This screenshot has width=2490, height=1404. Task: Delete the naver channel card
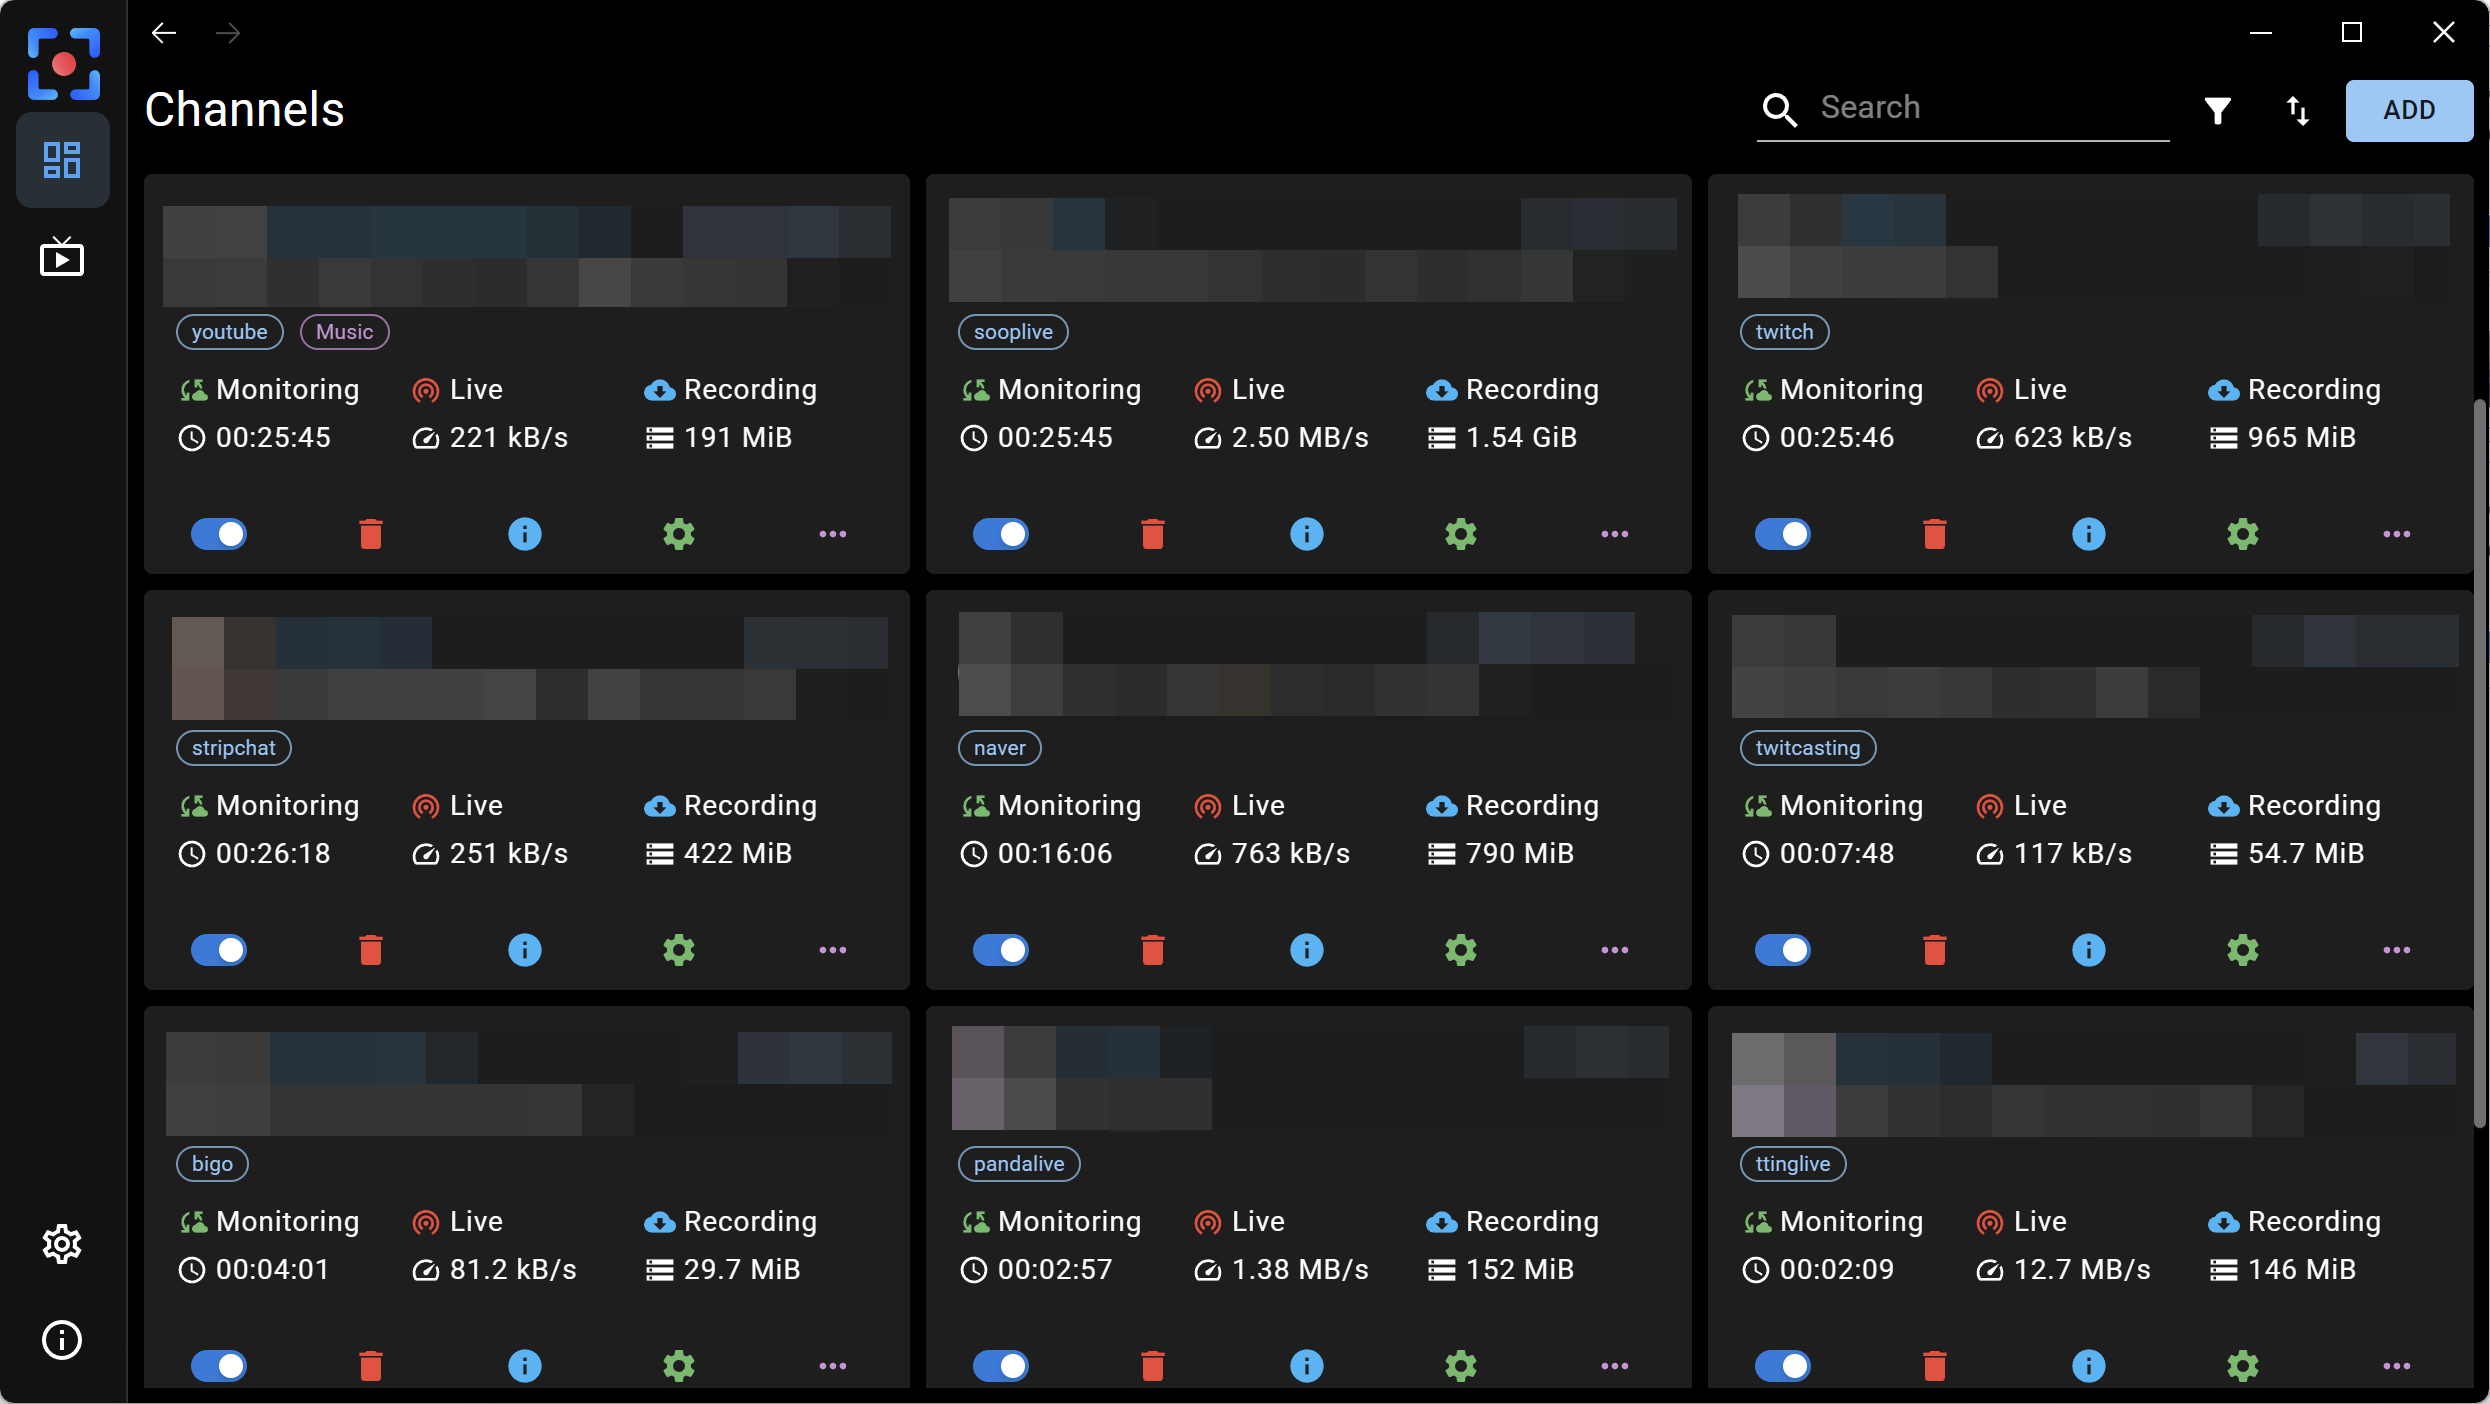click(x=1152, y=950)
